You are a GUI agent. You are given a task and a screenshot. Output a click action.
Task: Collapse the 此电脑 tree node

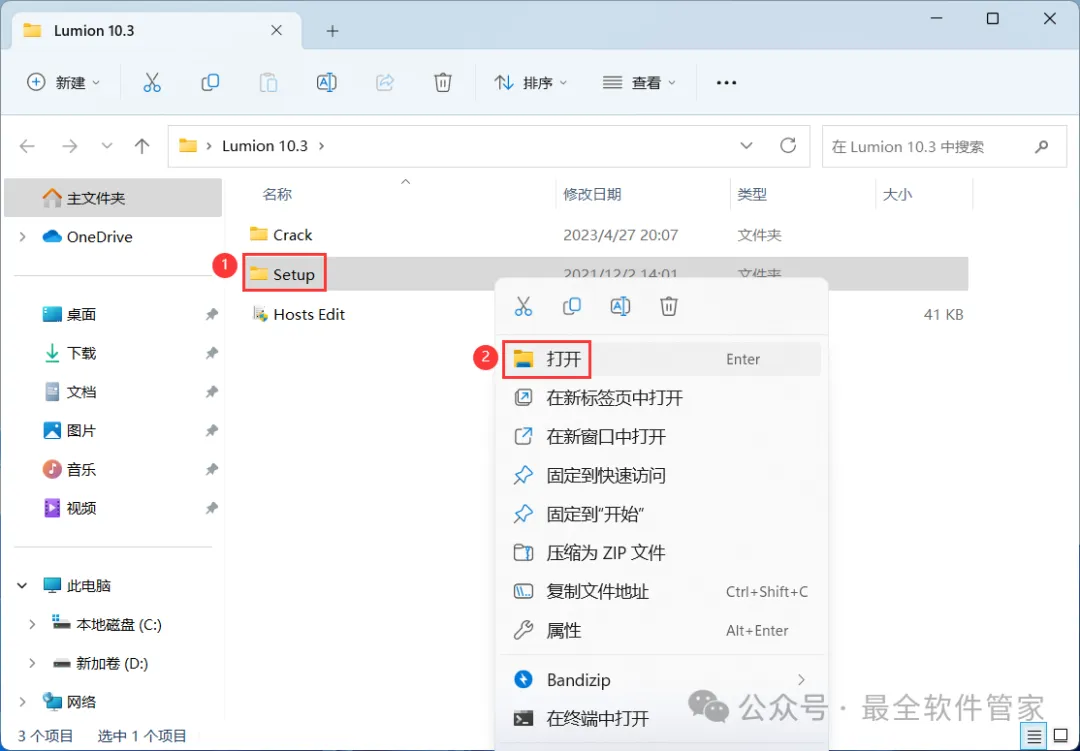[22, 586]
